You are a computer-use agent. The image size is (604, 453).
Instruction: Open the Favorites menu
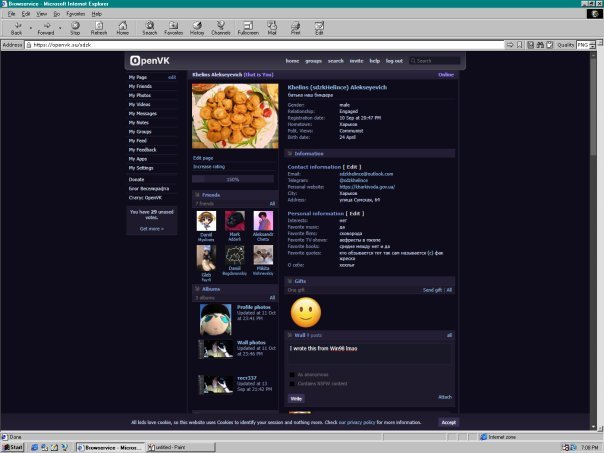click(76, 14)
